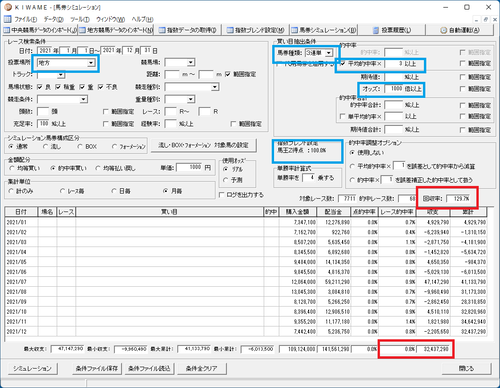Toggle 範囲指定 checkbox next to 距離

228,74
